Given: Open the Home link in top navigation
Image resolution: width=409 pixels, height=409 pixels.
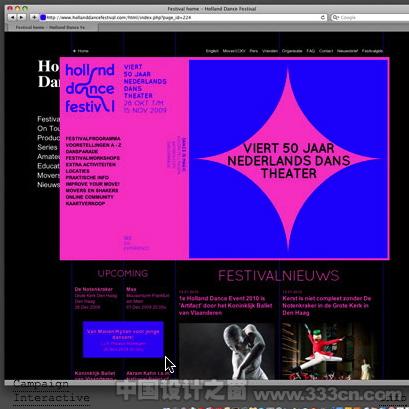Looking at the screenshot, I should click(x=81, y=51).
